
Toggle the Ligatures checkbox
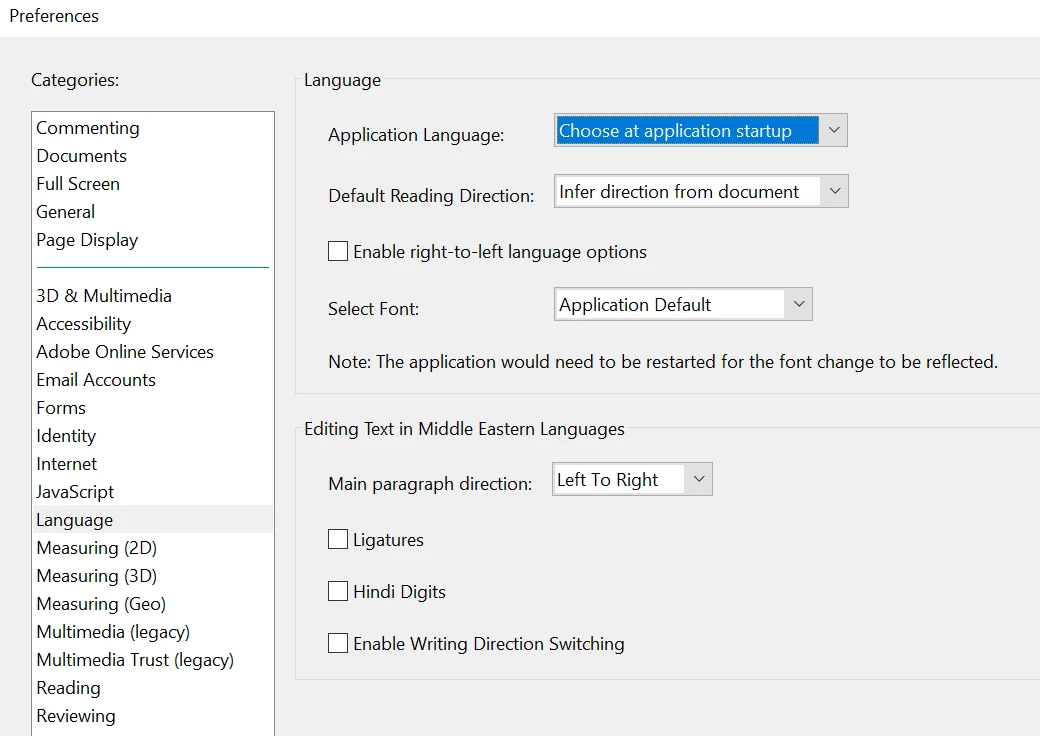click(x=338, y=540)
